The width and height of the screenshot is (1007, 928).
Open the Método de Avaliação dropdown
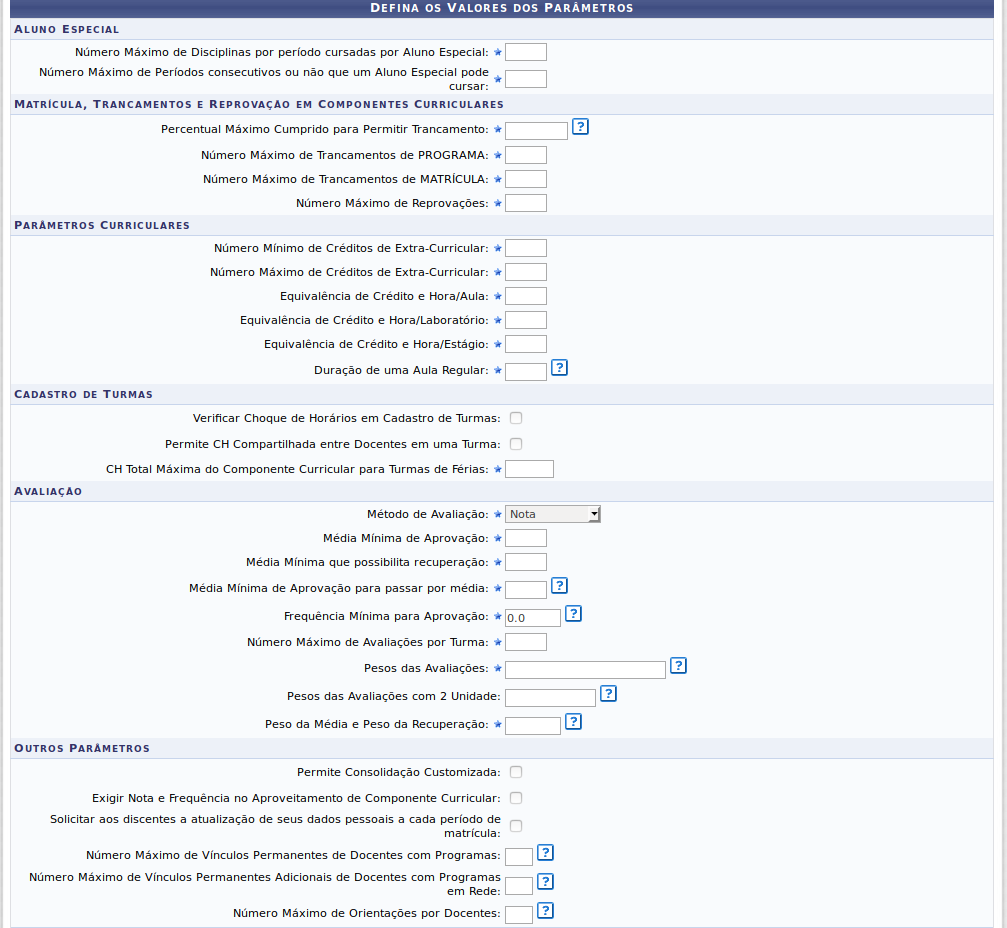click(x=552, y=514)
